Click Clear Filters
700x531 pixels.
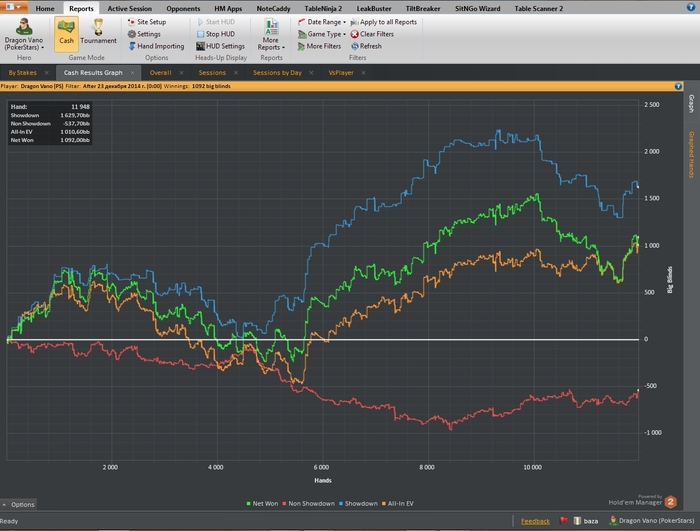point(372,34)
